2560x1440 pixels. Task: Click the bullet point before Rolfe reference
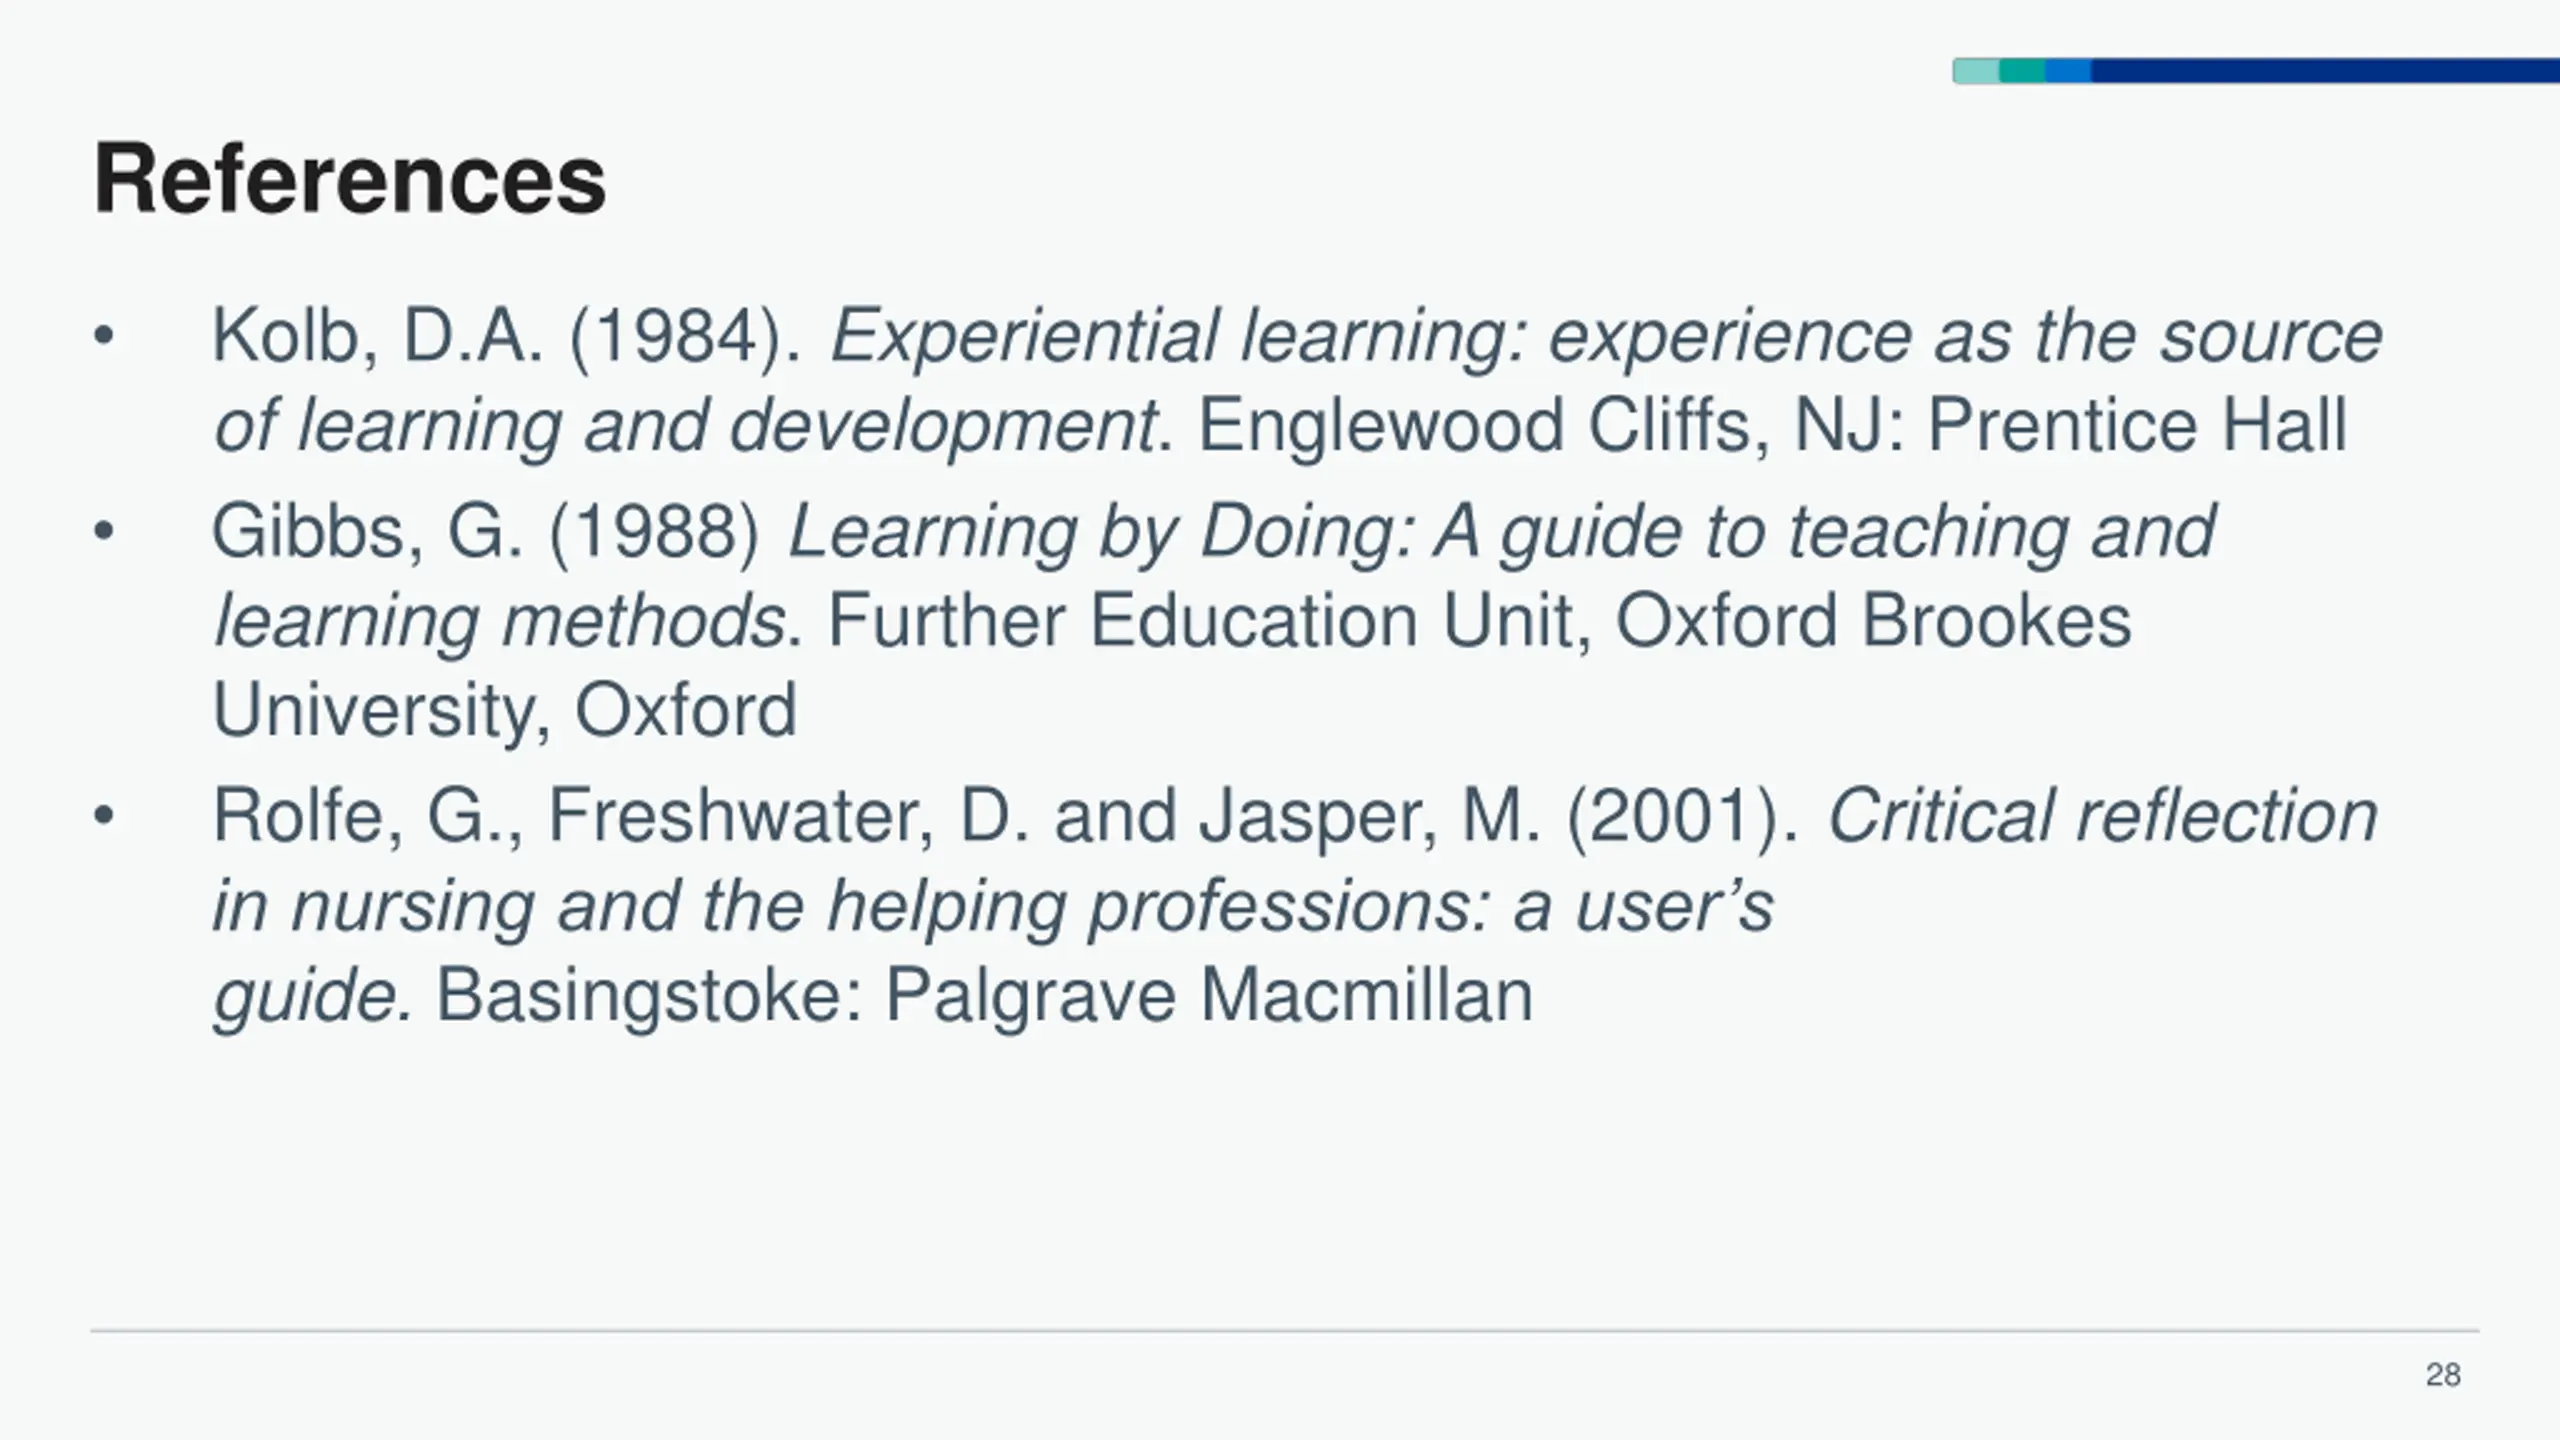[x=104, y=817]
